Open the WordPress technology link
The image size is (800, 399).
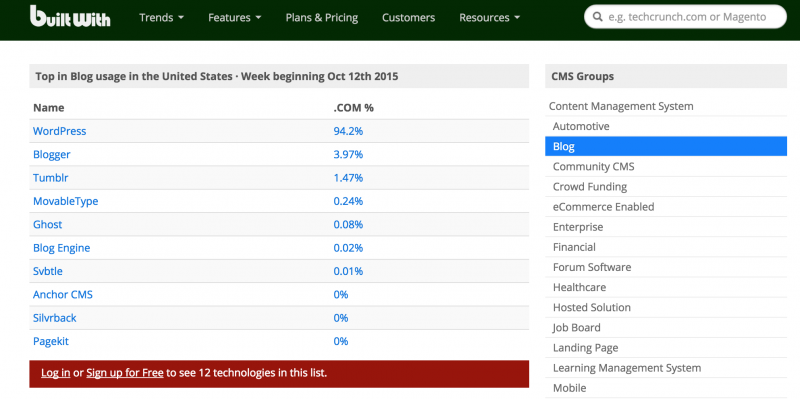tap(60, 131)
